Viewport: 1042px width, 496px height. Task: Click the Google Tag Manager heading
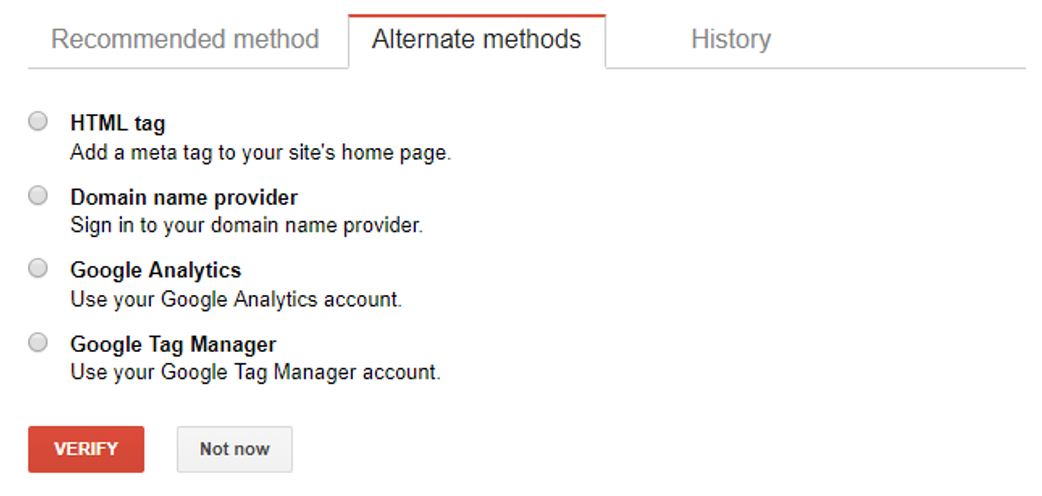point(173,344)
